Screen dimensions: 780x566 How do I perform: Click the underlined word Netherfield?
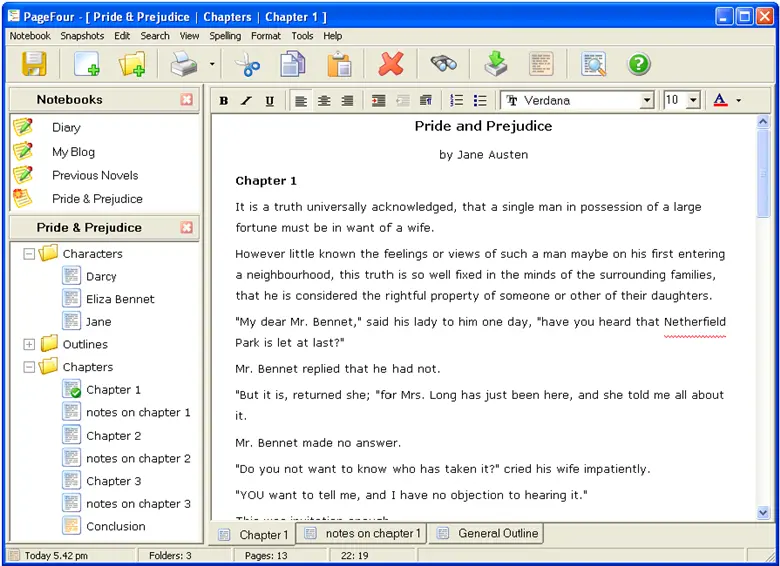pyautogui.click(x=694, y=322)
